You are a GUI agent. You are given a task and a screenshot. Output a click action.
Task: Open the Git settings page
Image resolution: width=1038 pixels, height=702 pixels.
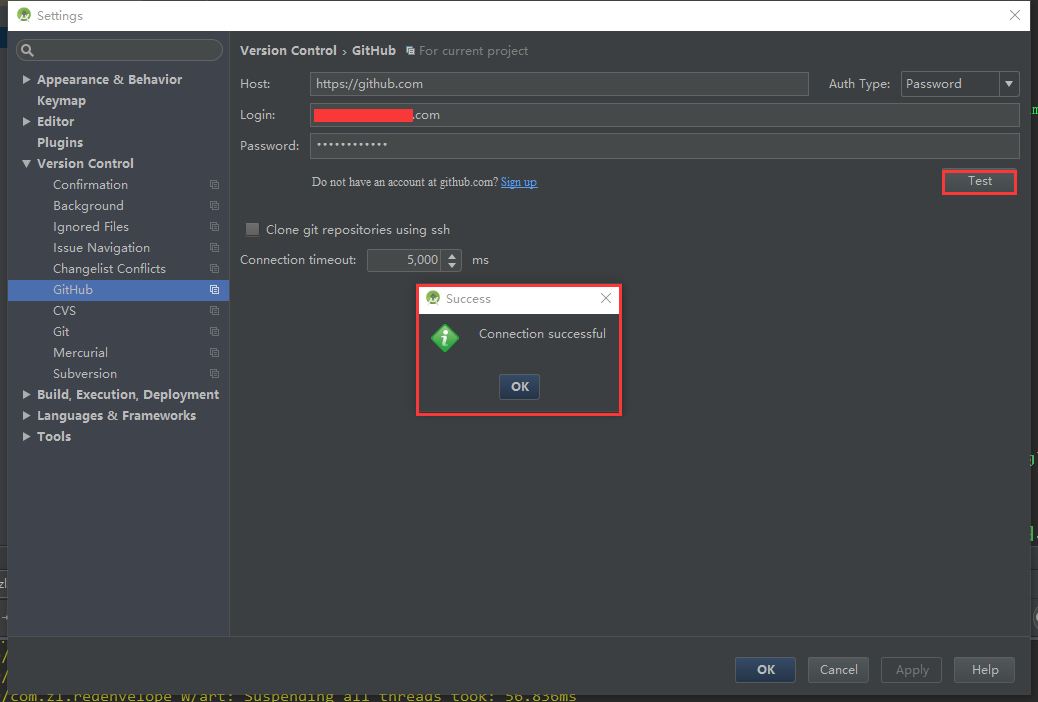point(61,332)
